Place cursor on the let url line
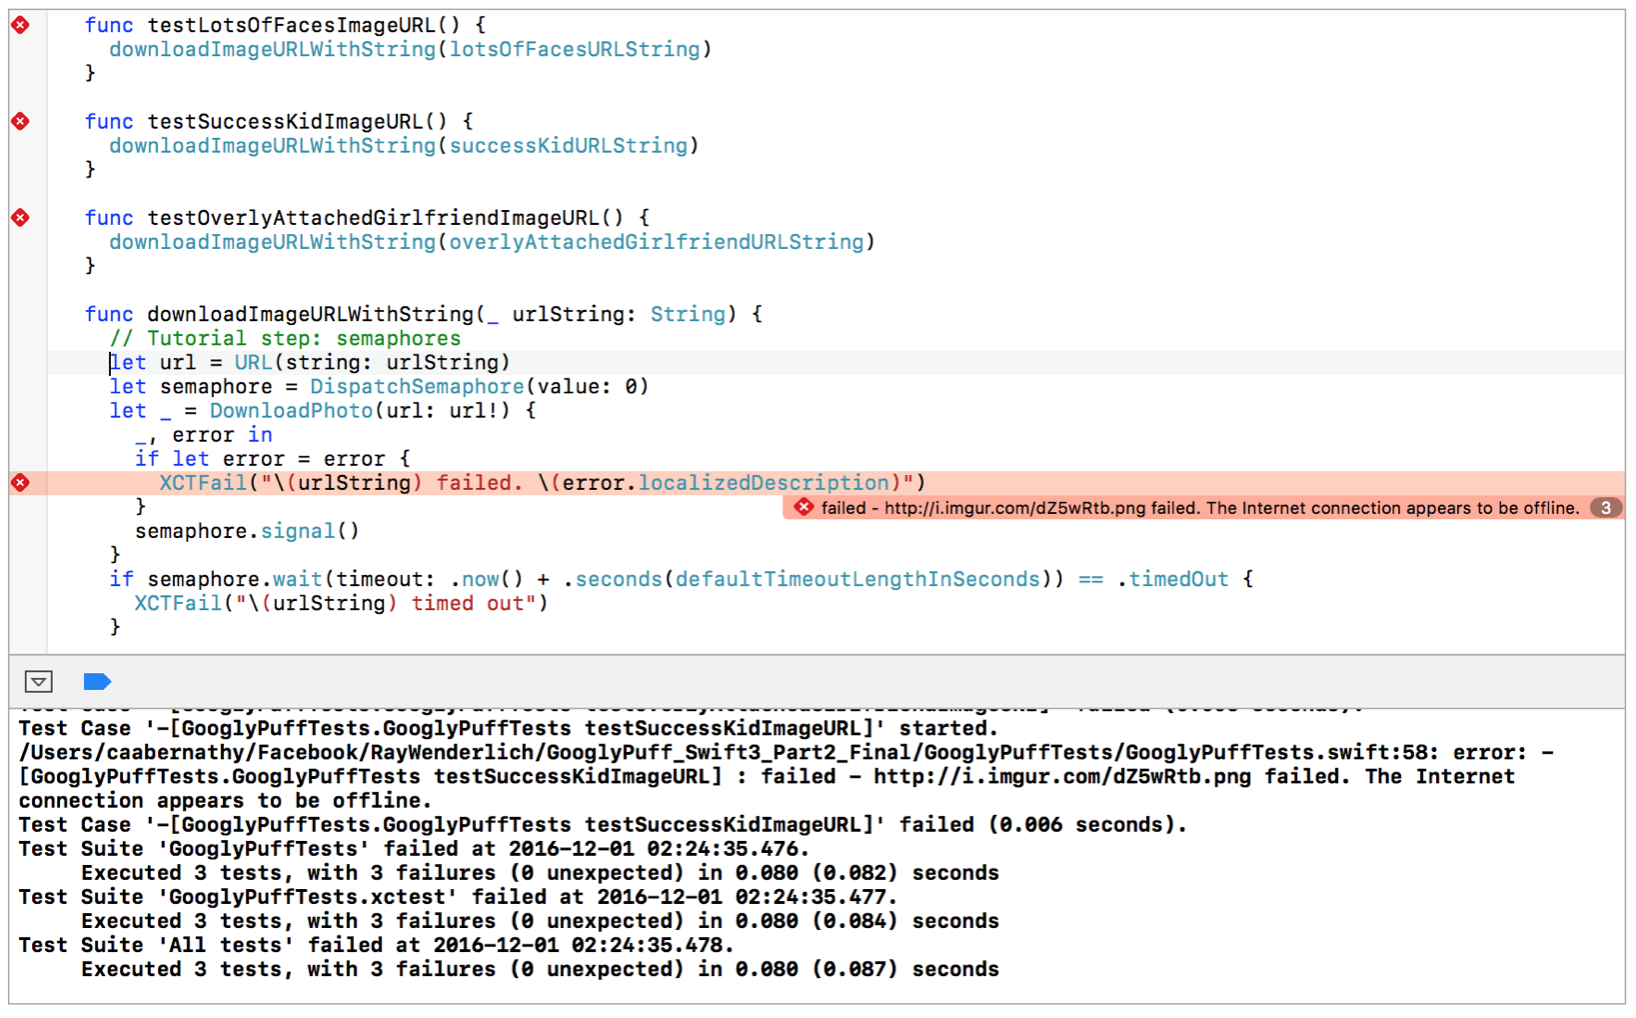The width and height of the screenshot is (1636, 1018). tap(300, 362)
